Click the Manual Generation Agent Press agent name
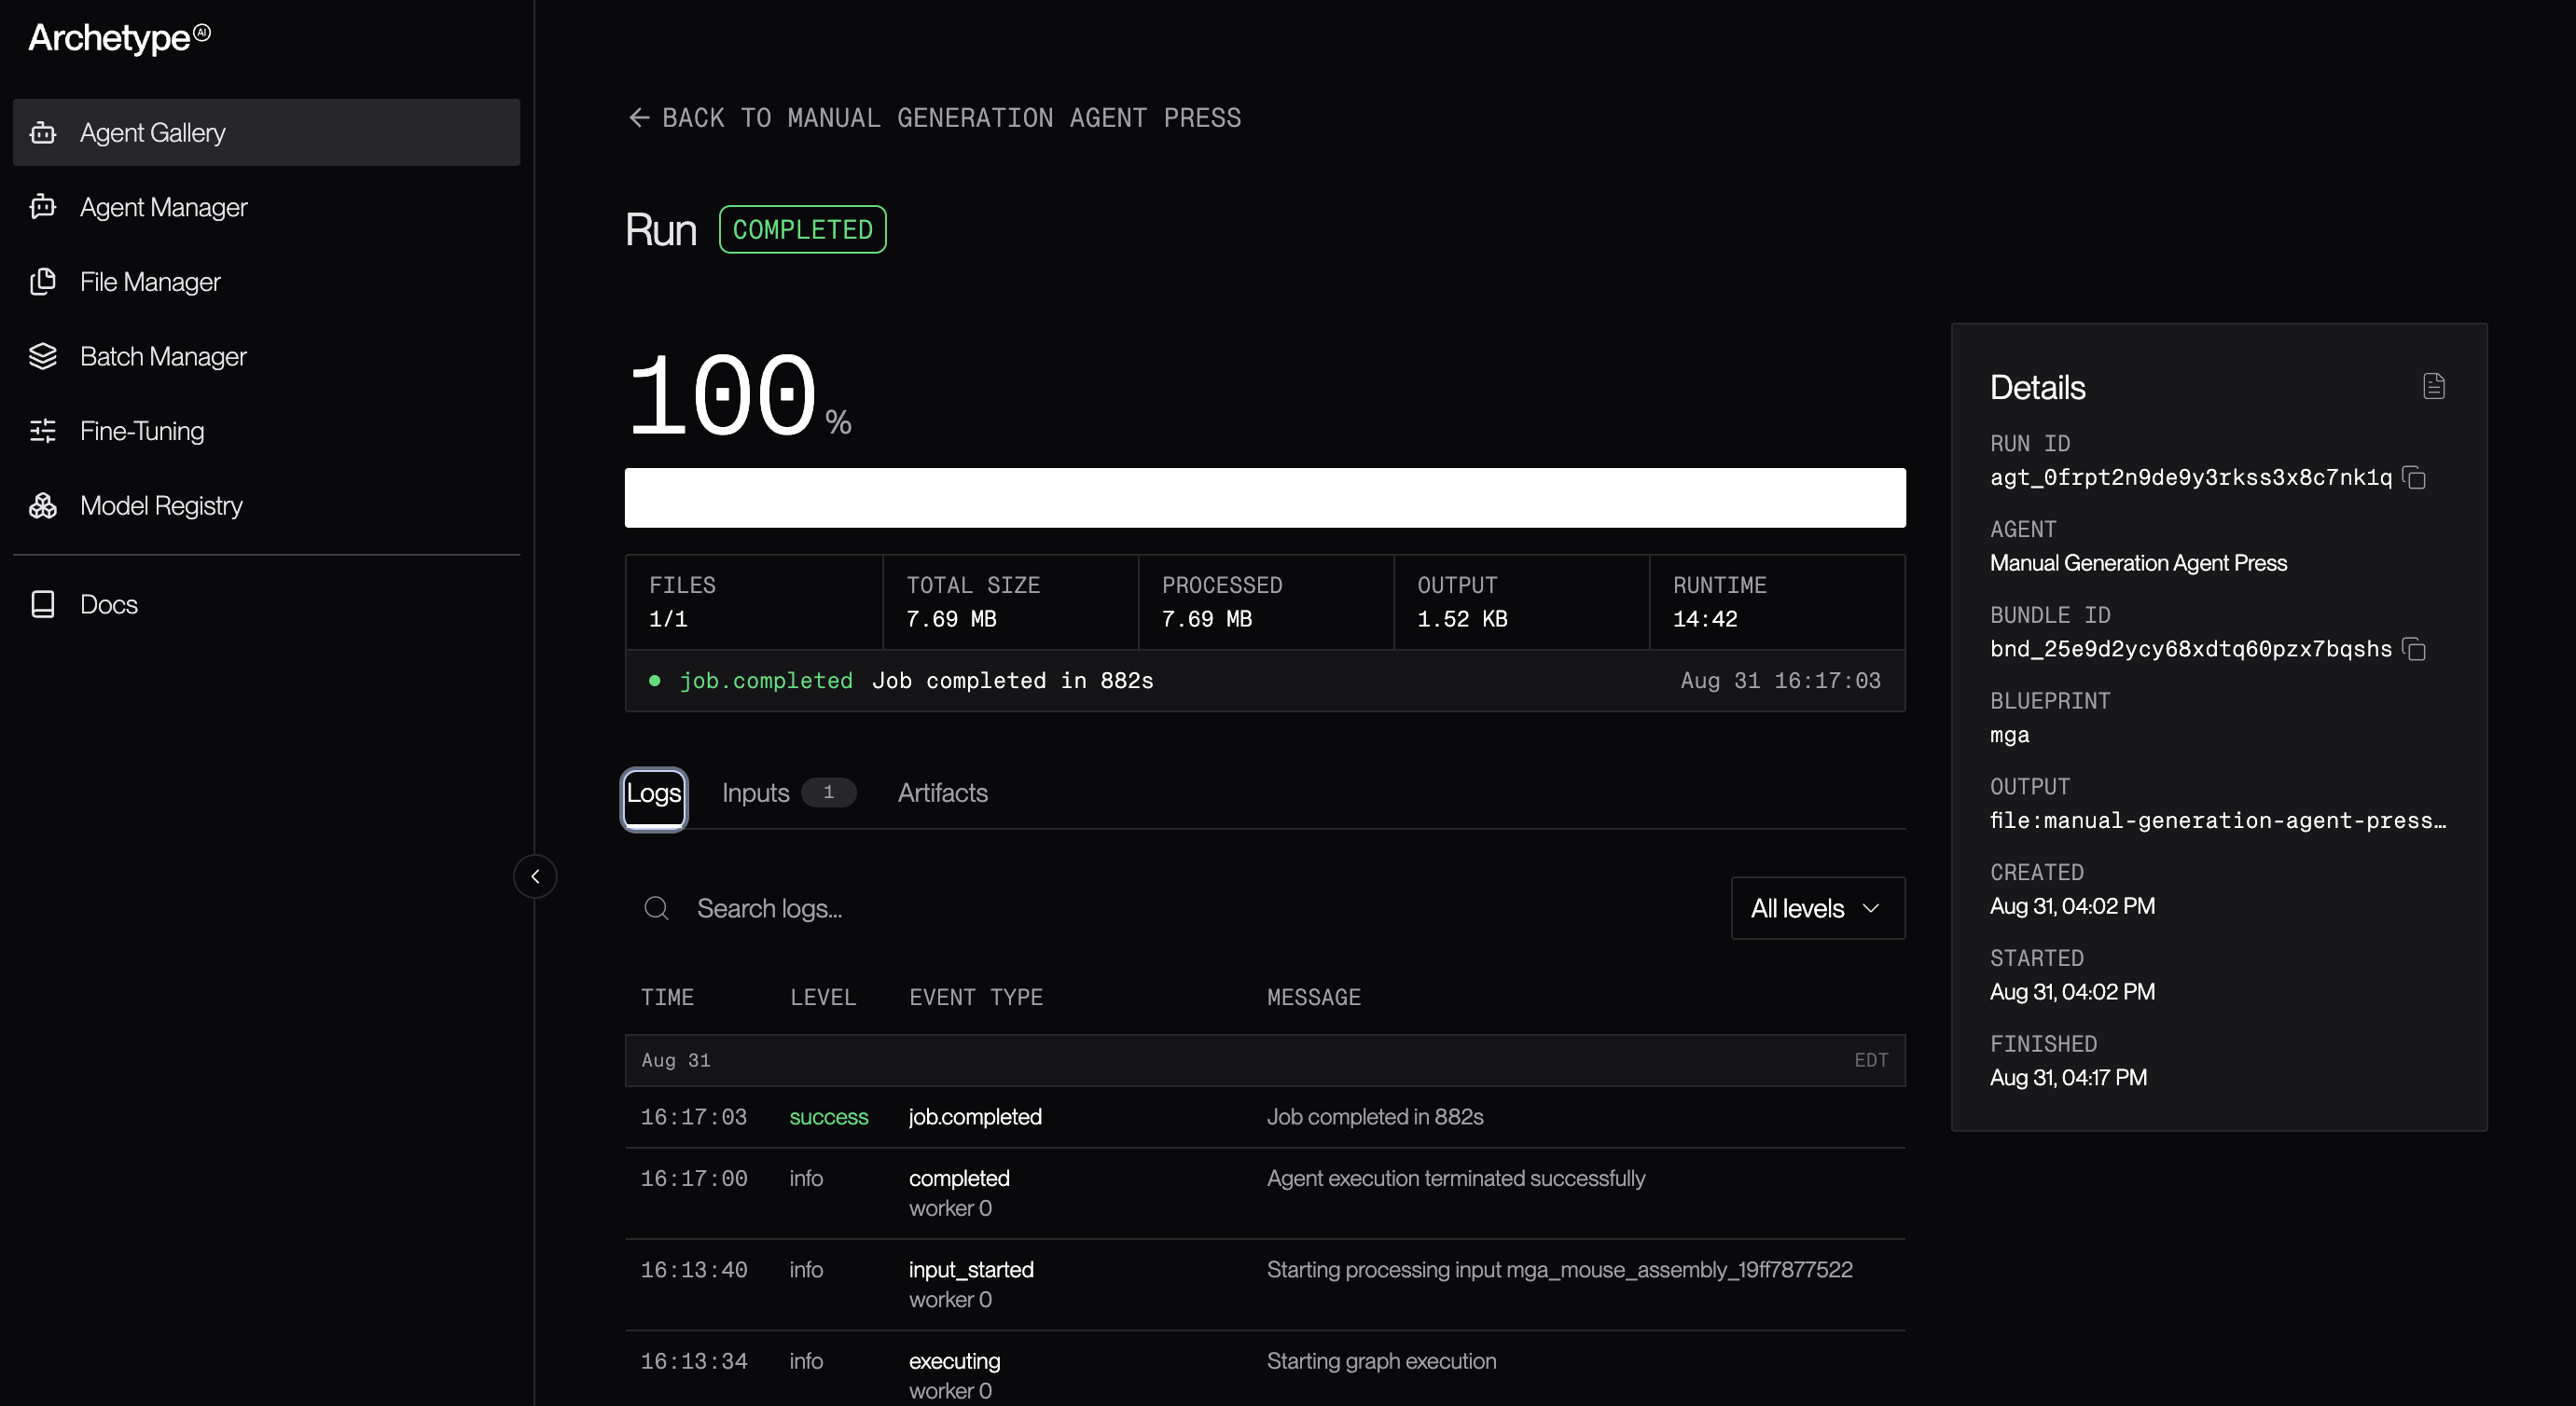The image size is (2576, 1406). (x=2138, y=563)
